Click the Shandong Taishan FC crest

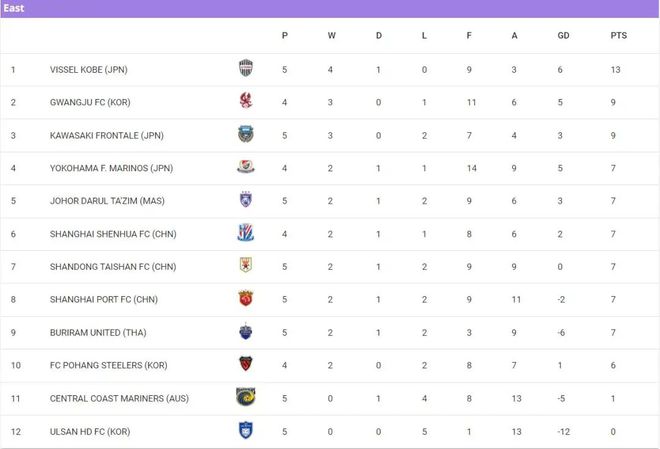(246, 265)
